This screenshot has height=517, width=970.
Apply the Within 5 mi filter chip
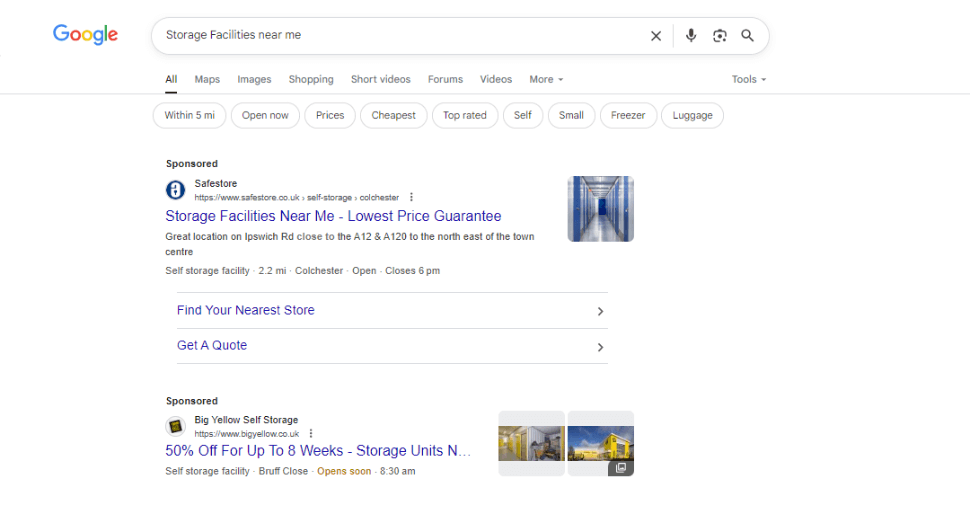(189, 116)
